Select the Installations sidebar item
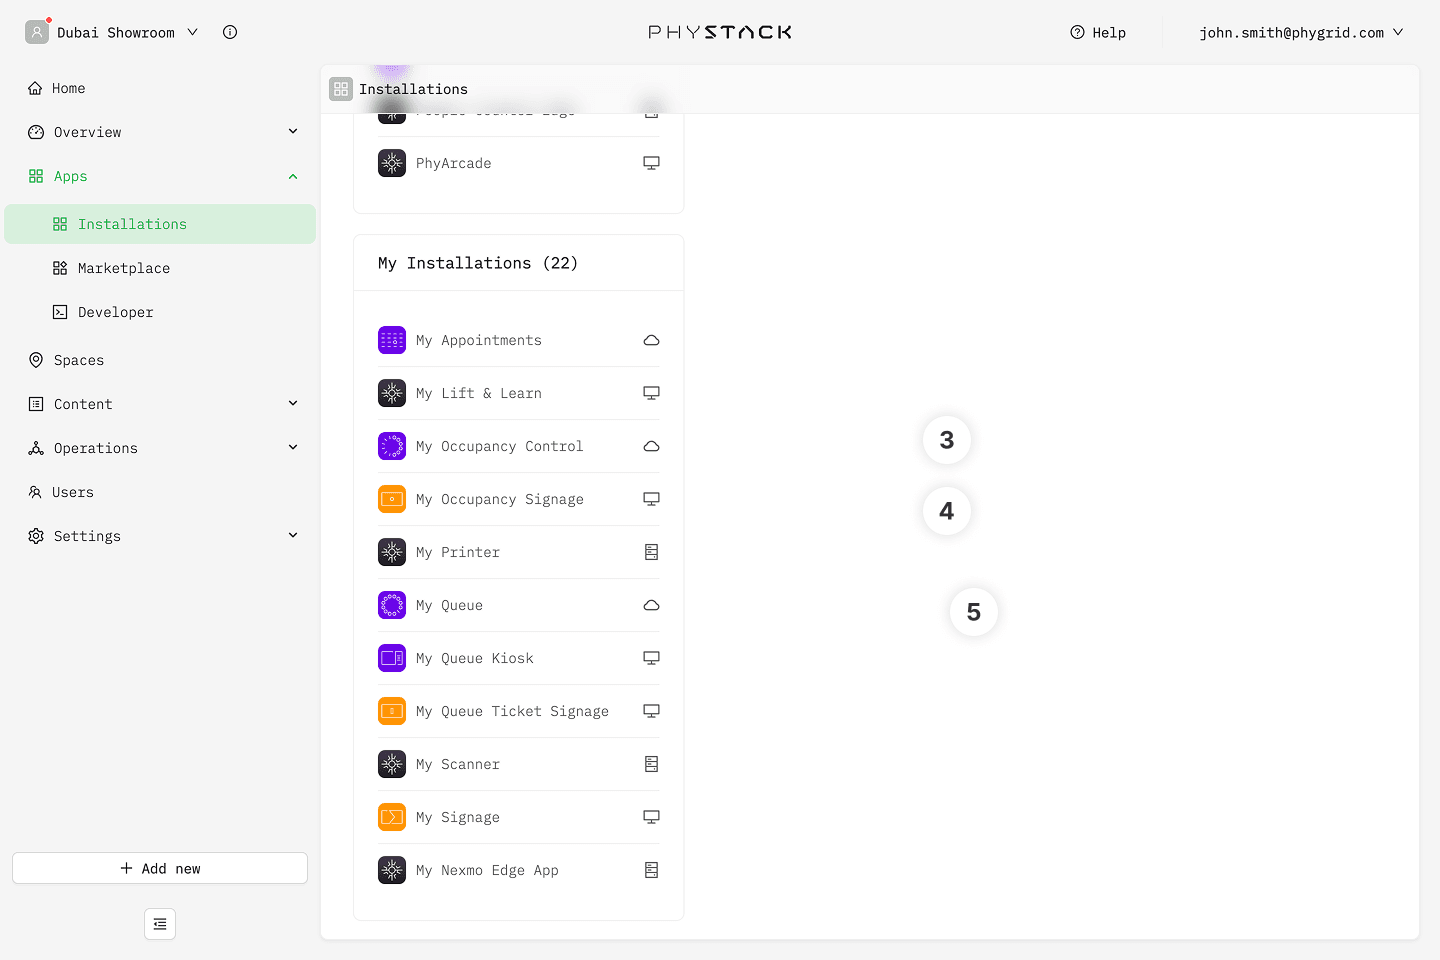The width and height of the screenshot is (1440, 960). click(160, 224)
